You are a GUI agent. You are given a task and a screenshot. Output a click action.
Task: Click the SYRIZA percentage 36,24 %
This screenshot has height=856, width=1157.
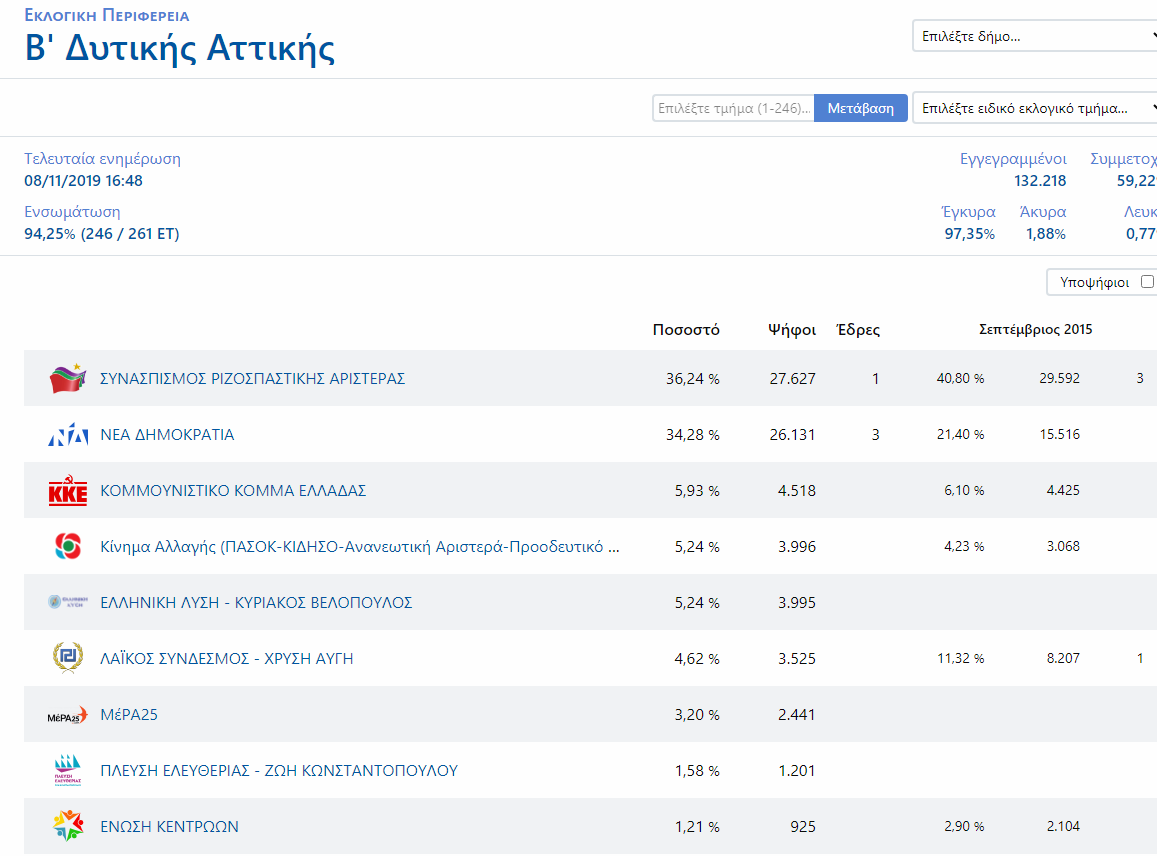click(693, 379)
